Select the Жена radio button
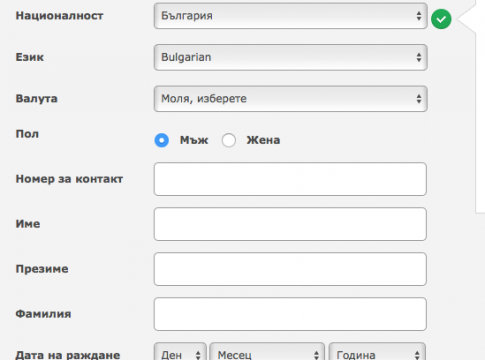The height and width of the screenshot is (360, 485). (x=229, y=140)
